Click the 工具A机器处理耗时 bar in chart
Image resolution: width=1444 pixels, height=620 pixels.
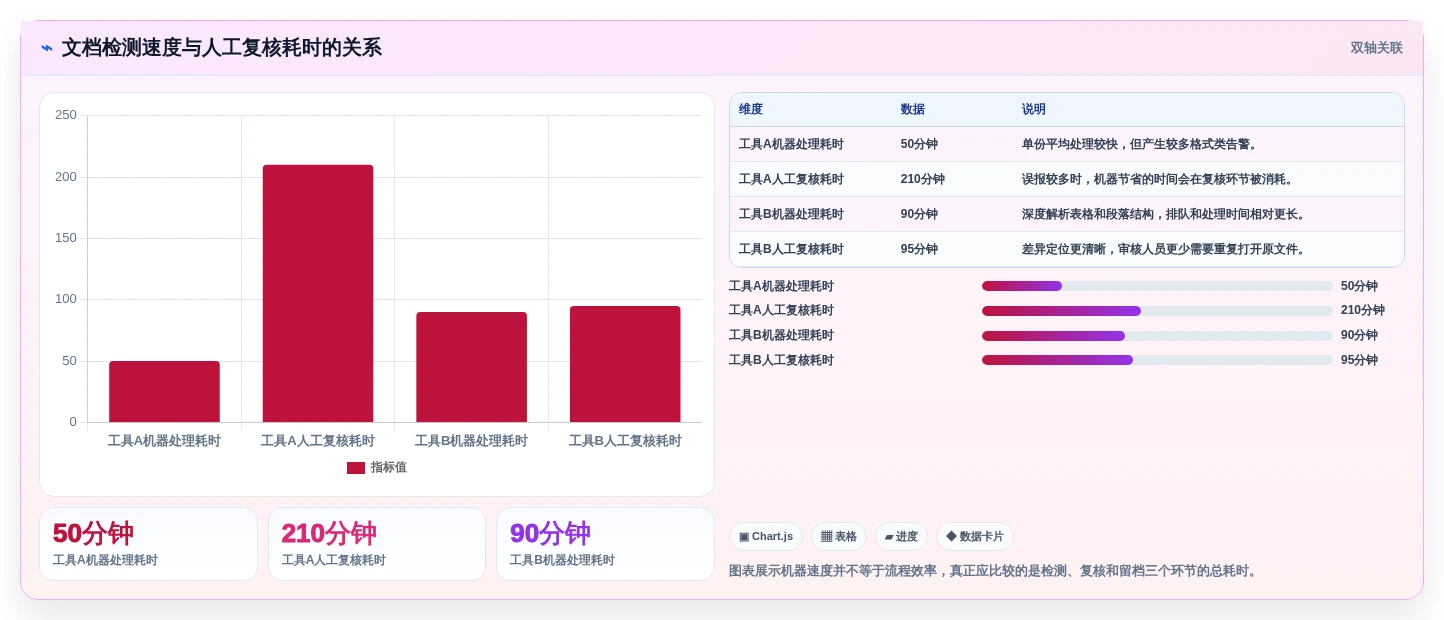pos(164,391)
